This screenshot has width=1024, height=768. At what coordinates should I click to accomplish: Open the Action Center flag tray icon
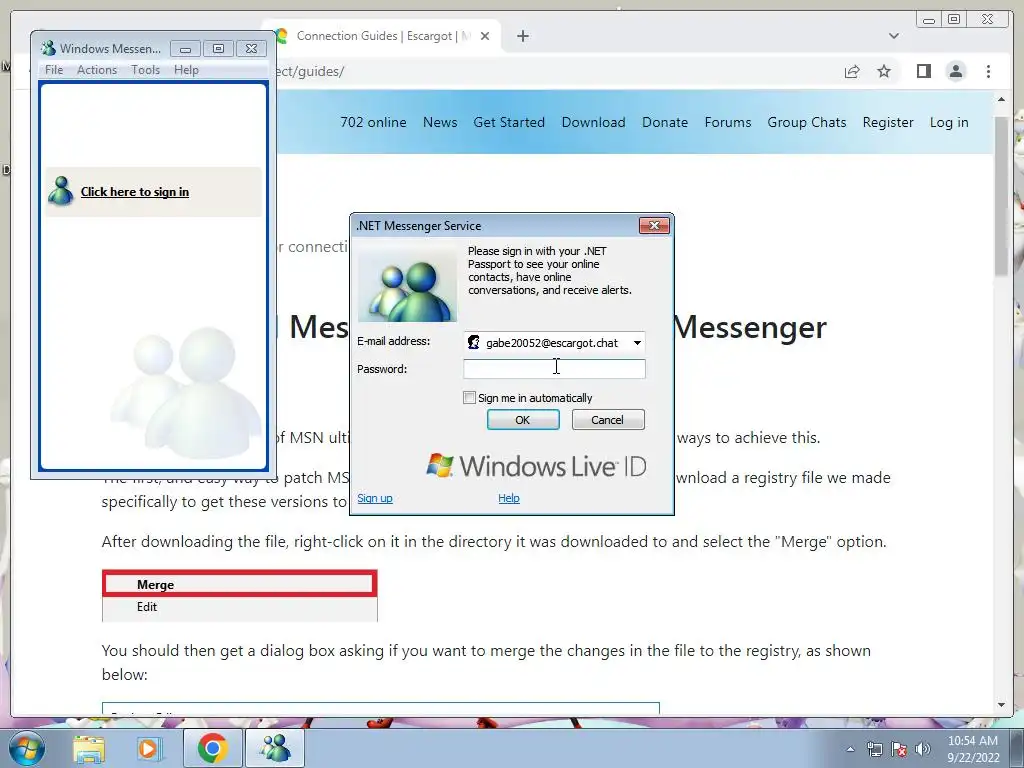[899, 749]
